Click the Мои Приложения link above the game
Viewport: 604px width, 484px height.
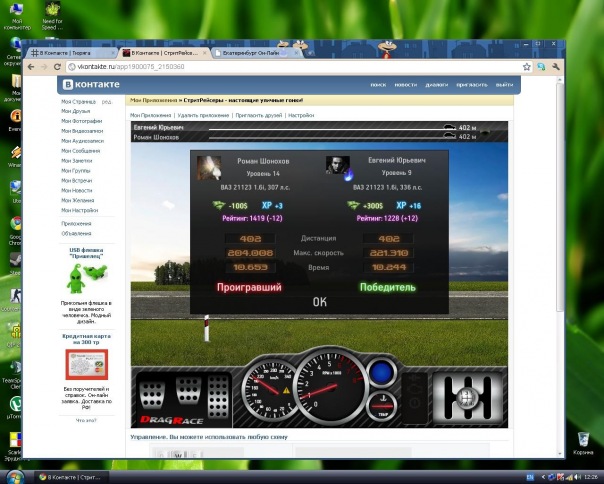click(x=151, y=115)
